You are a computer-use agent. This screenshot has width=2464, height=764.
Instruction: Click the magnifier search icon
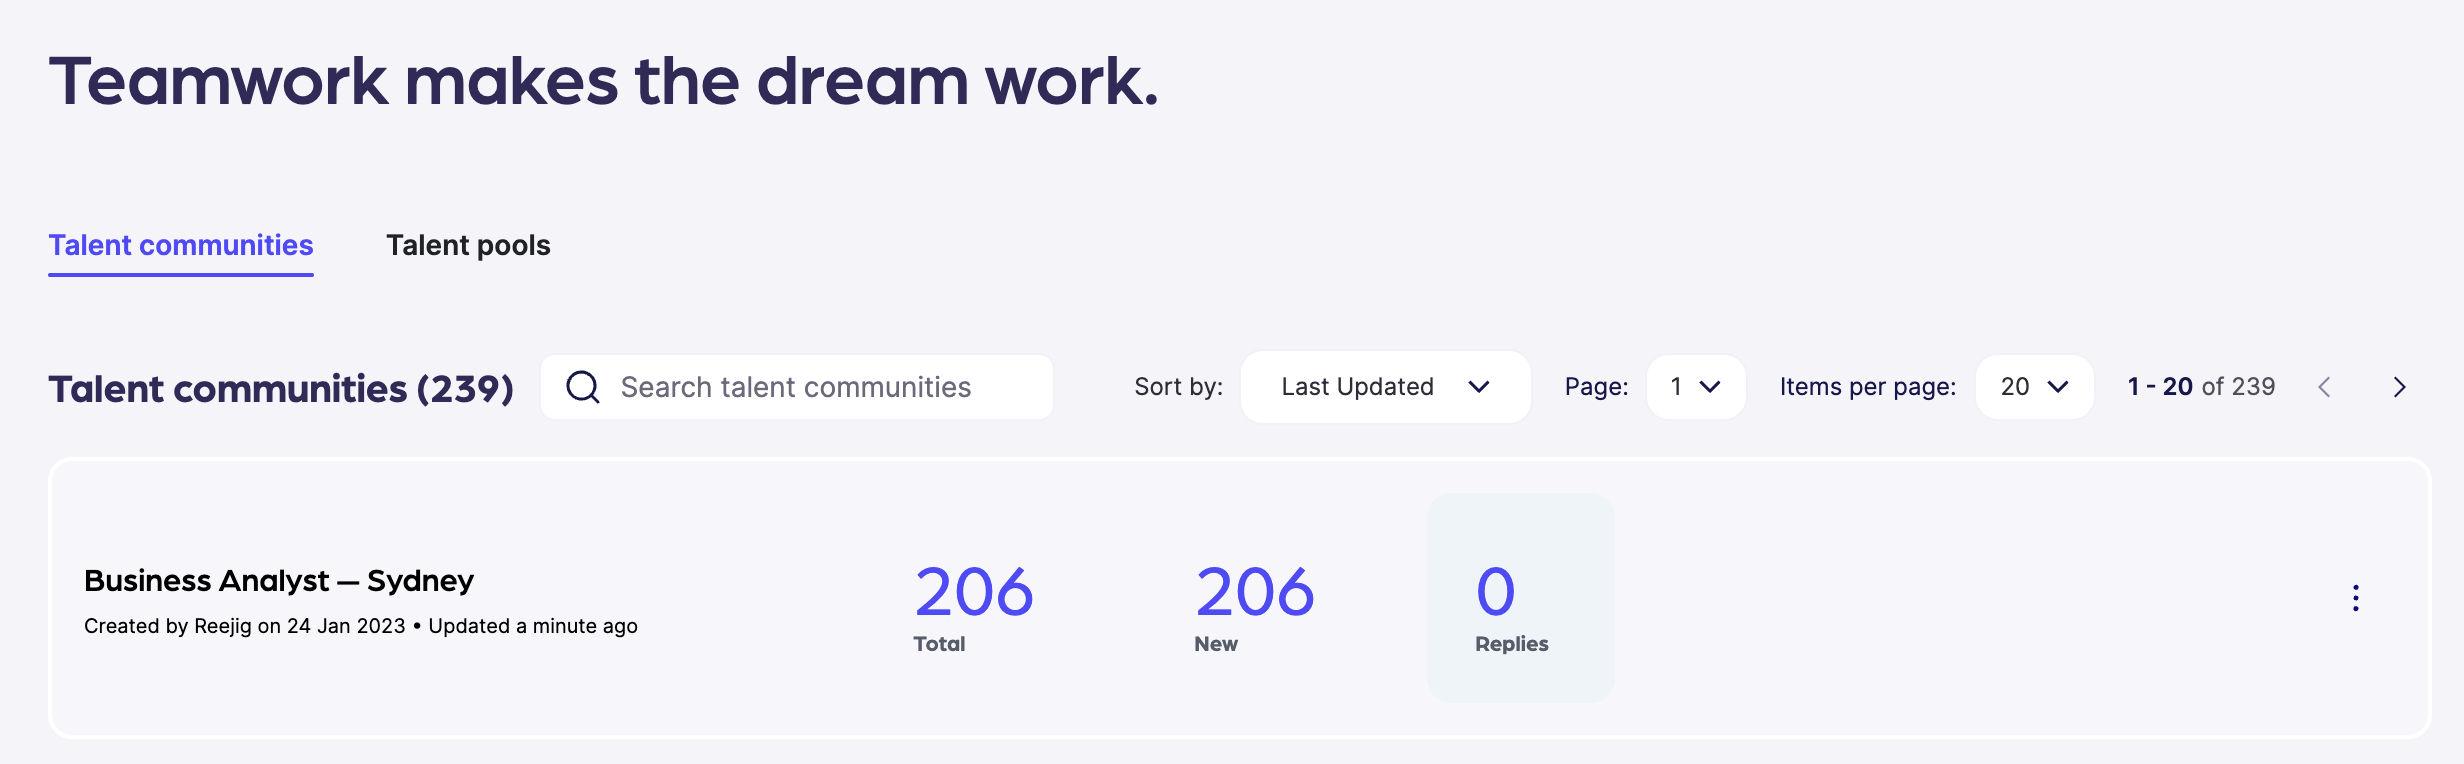coord(583,387)
